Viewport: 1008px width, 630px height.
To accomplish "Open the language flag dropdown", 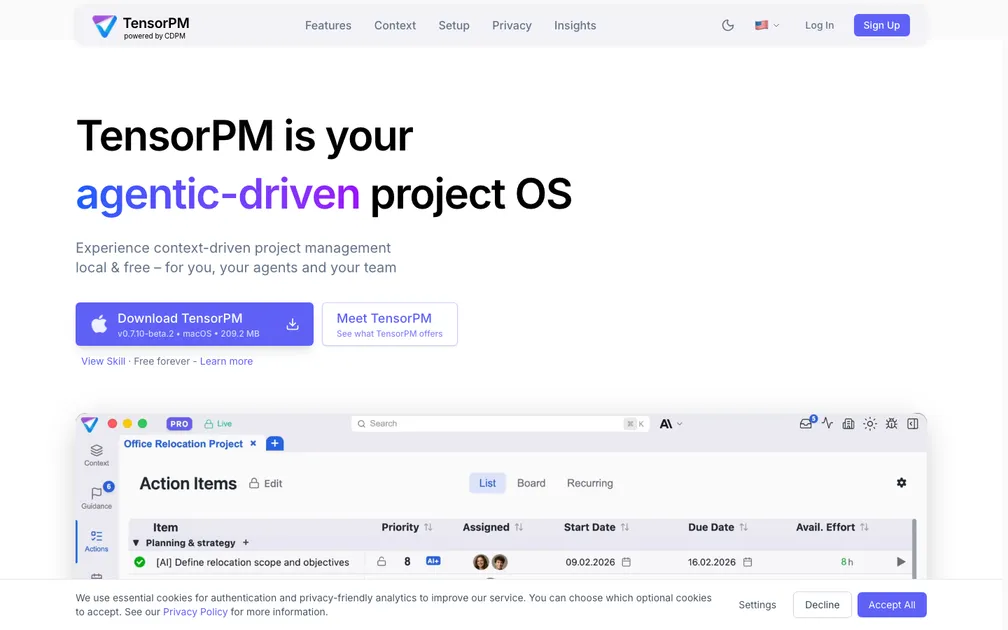I will [767, 25].
